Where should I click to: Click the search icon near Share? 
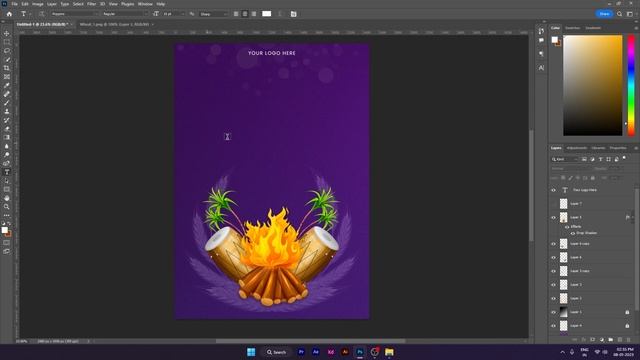[x=619, y=14]
